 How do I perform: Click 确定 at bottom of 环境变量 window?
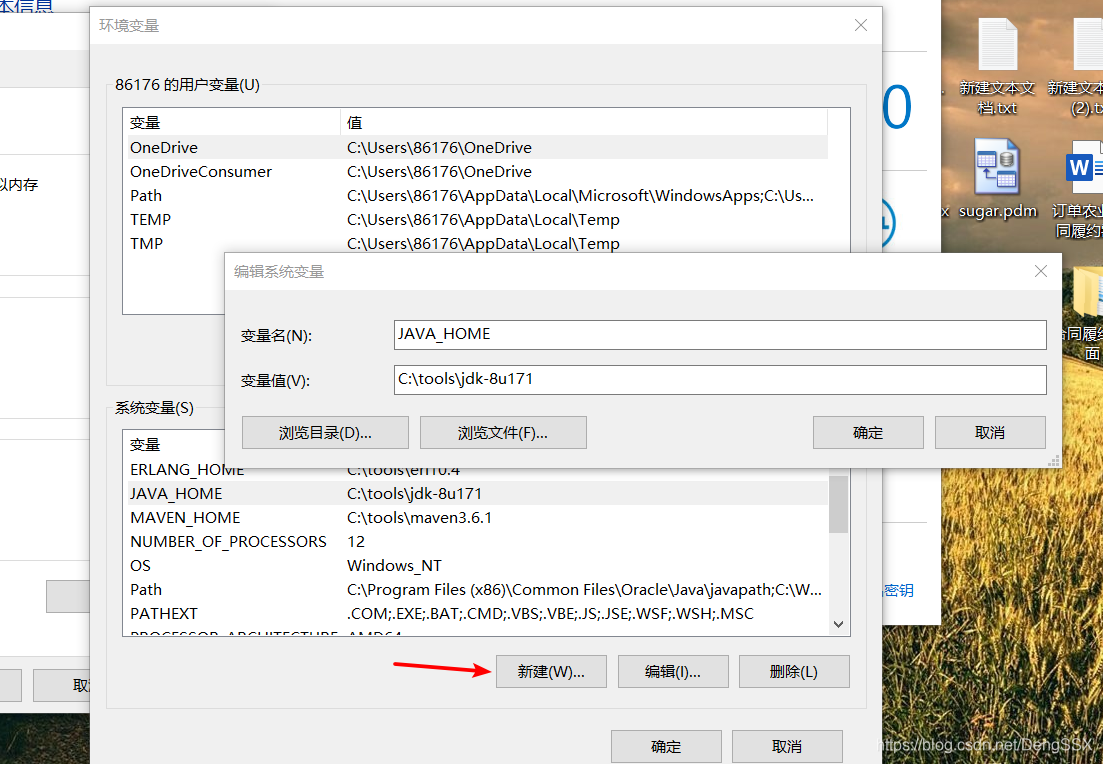666,746
